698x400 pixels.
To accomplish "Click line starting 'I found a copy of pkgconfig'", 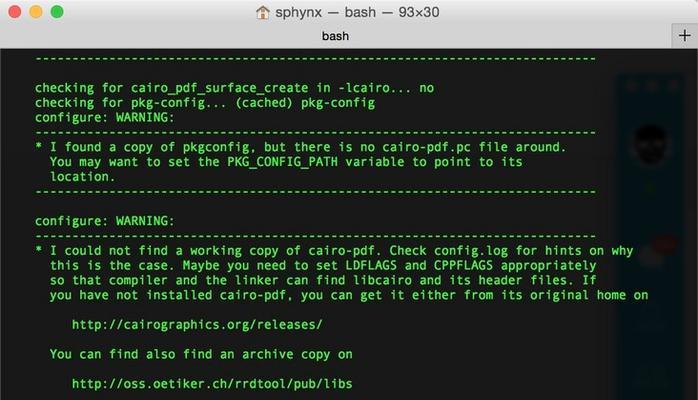I will pyautogui.click(x=300, y=147).
